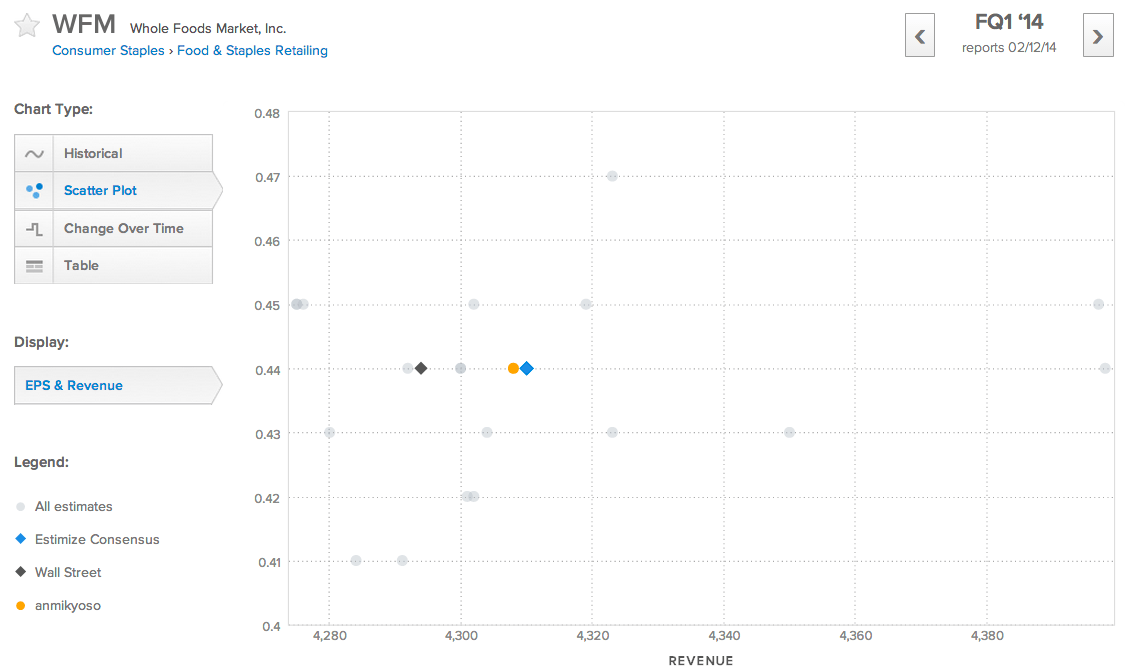Image resolution: width=1129 pixels, height=668 pixels.
Task: Click the 'Legend:' heading
Action: (x=42, y=462)
